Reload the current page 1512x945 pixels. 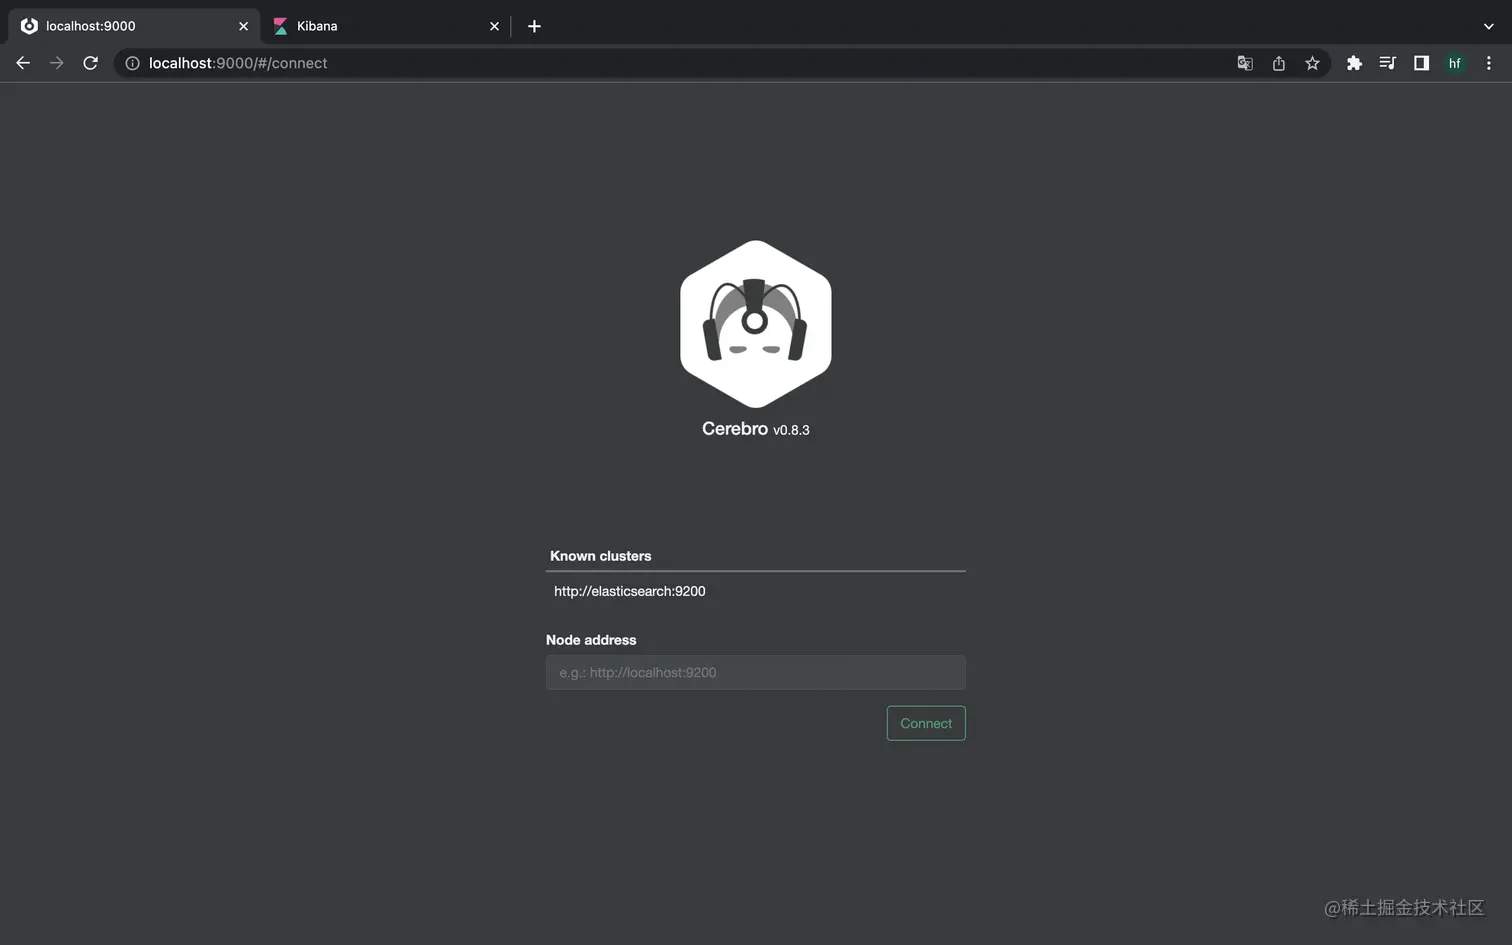[90, 63]
